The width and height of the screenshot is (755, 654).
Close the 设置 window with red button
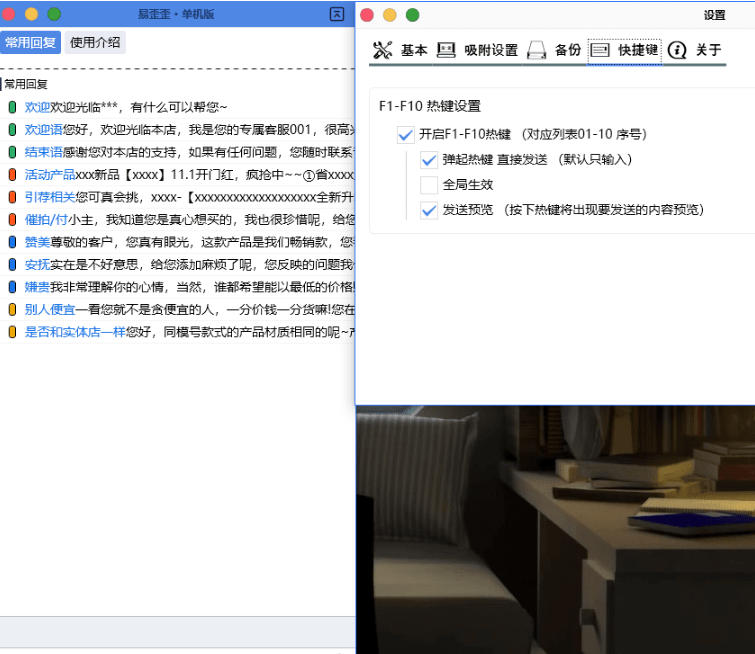coord(367,15)
